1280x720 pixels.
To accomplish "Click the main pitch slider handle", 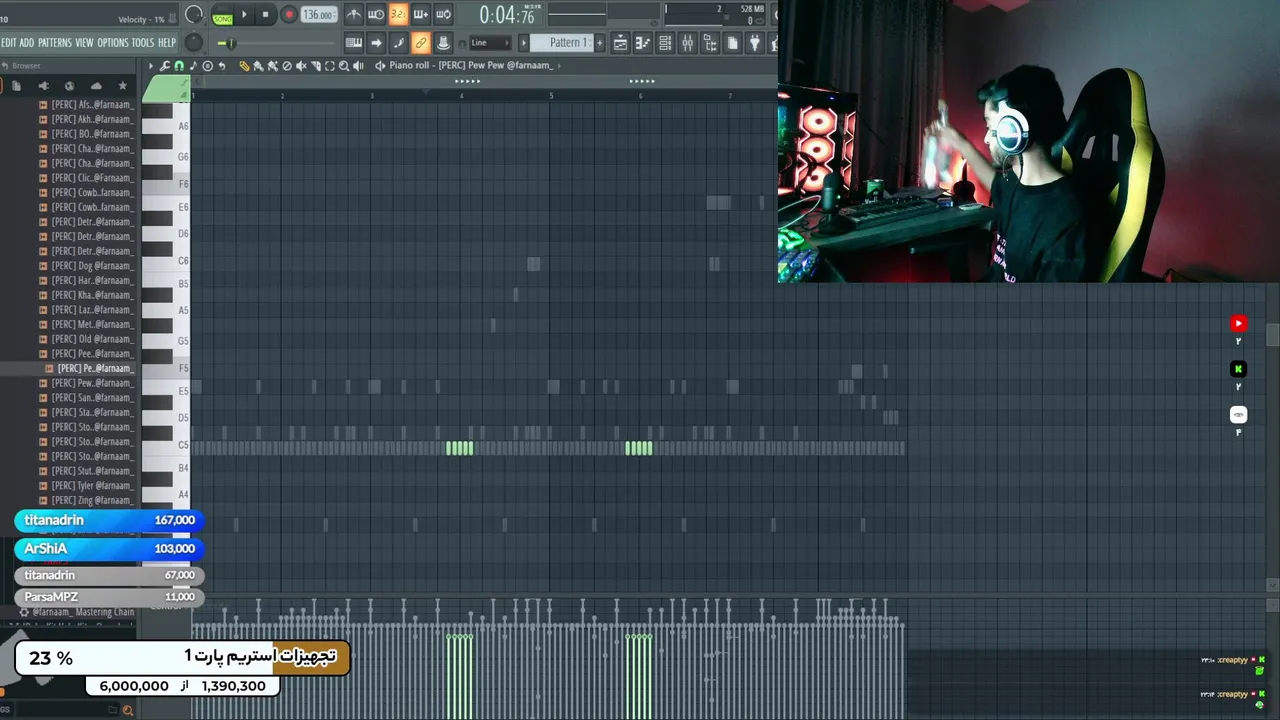I will click(231, 43).
